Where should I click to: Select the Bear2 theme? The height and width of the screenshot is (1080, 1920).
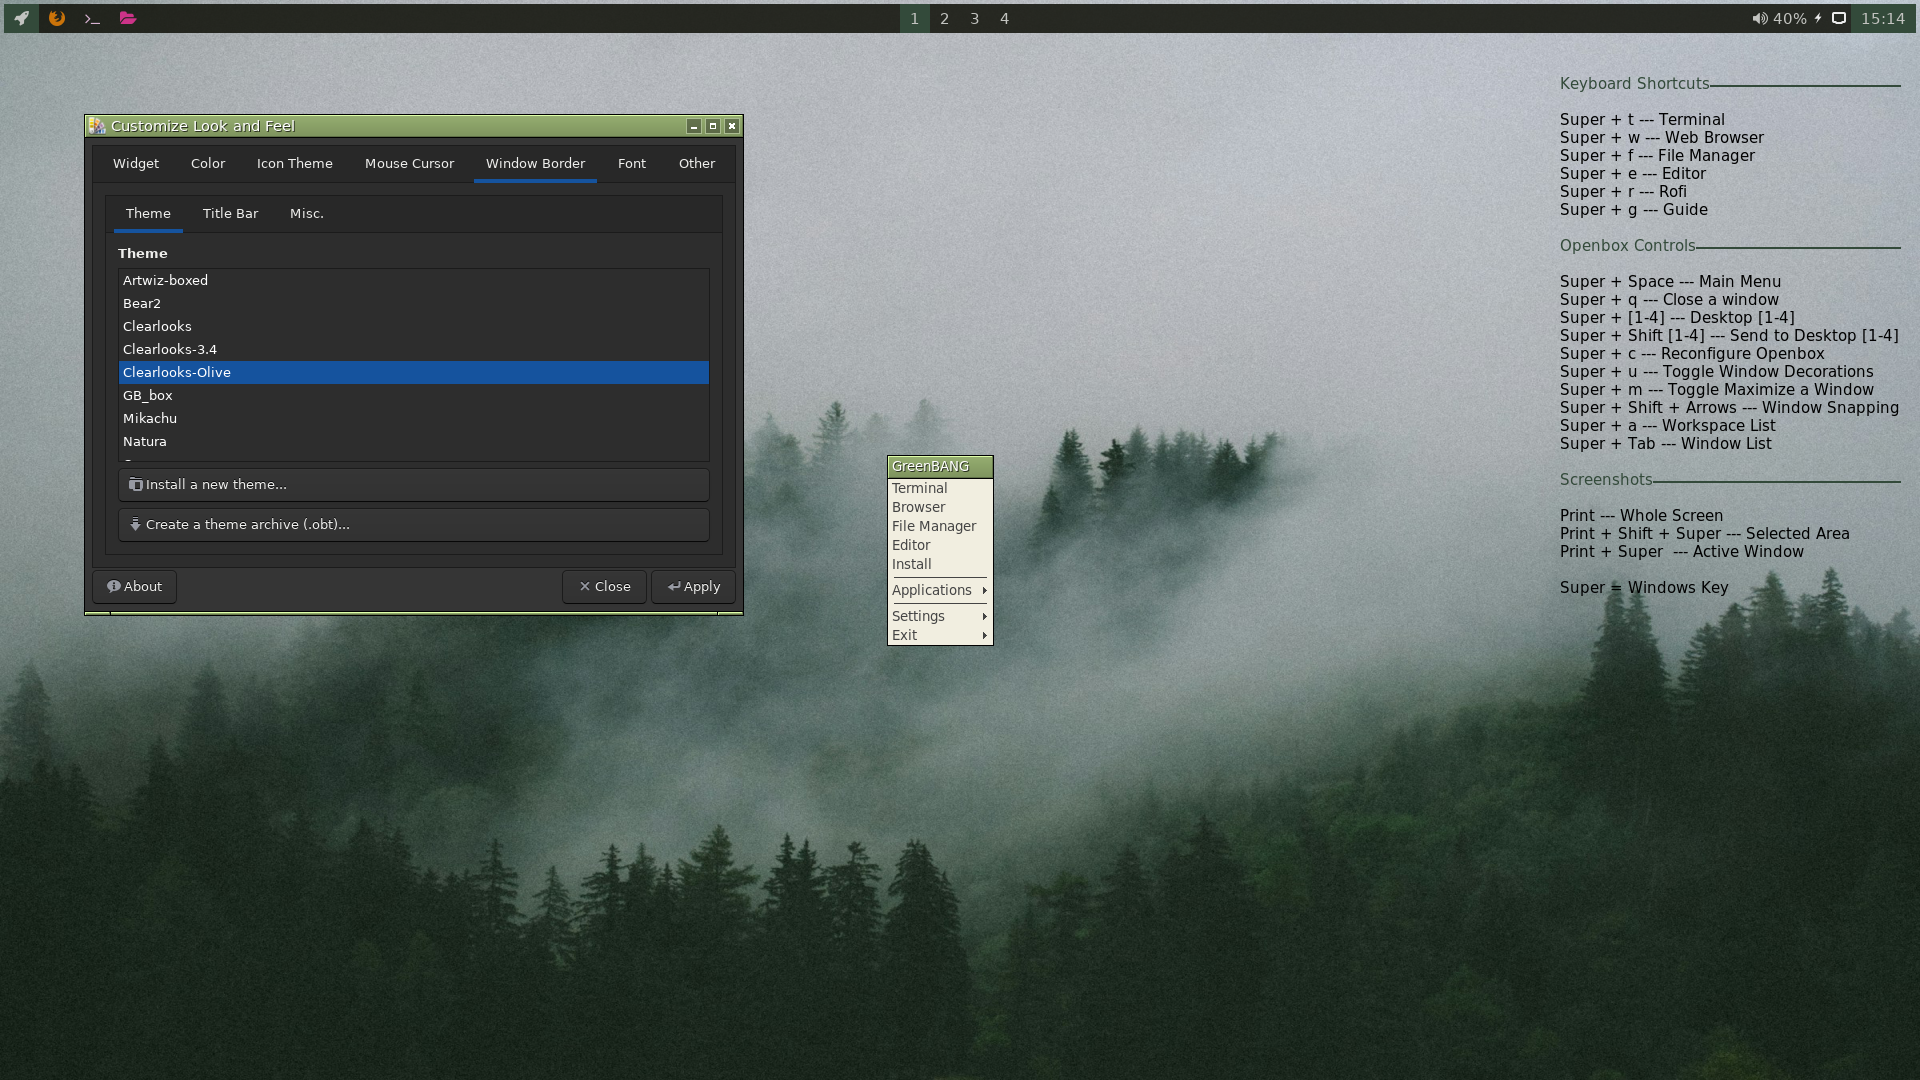tap(414, 303)
